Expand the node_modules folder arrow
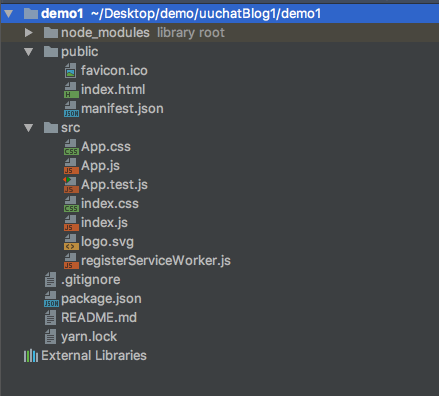Viewport: 439px width, 396px height. click(x=29, y=33)
